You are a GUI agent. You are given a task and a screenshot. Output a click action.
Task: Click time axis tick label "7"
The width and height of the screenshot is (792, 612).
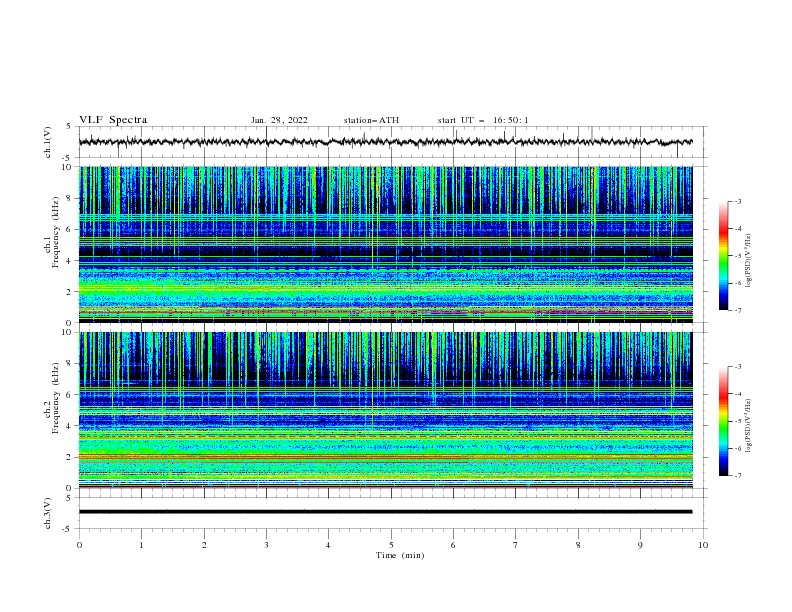[516, 545]
